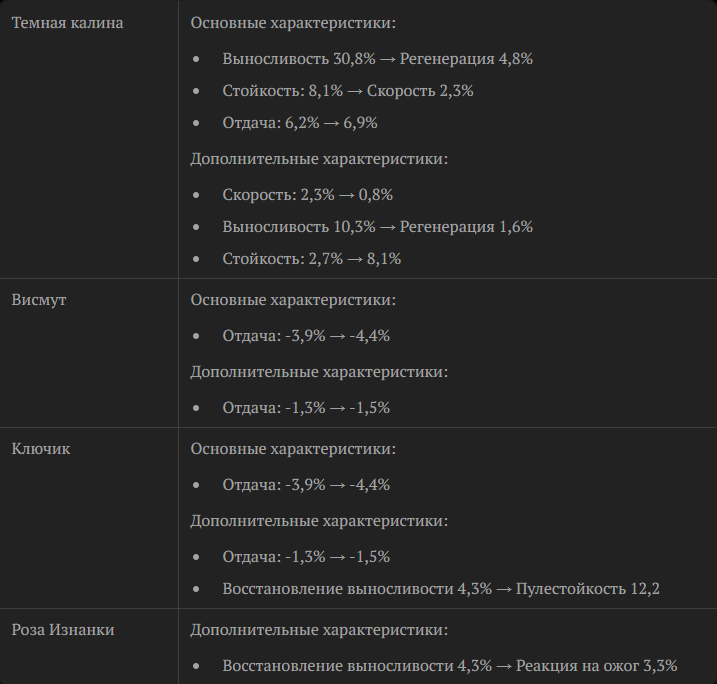717x684 pixels.
Task: Click Выносливость 30,8% → Регенерация 4,8% line
Action: [377, 59]
